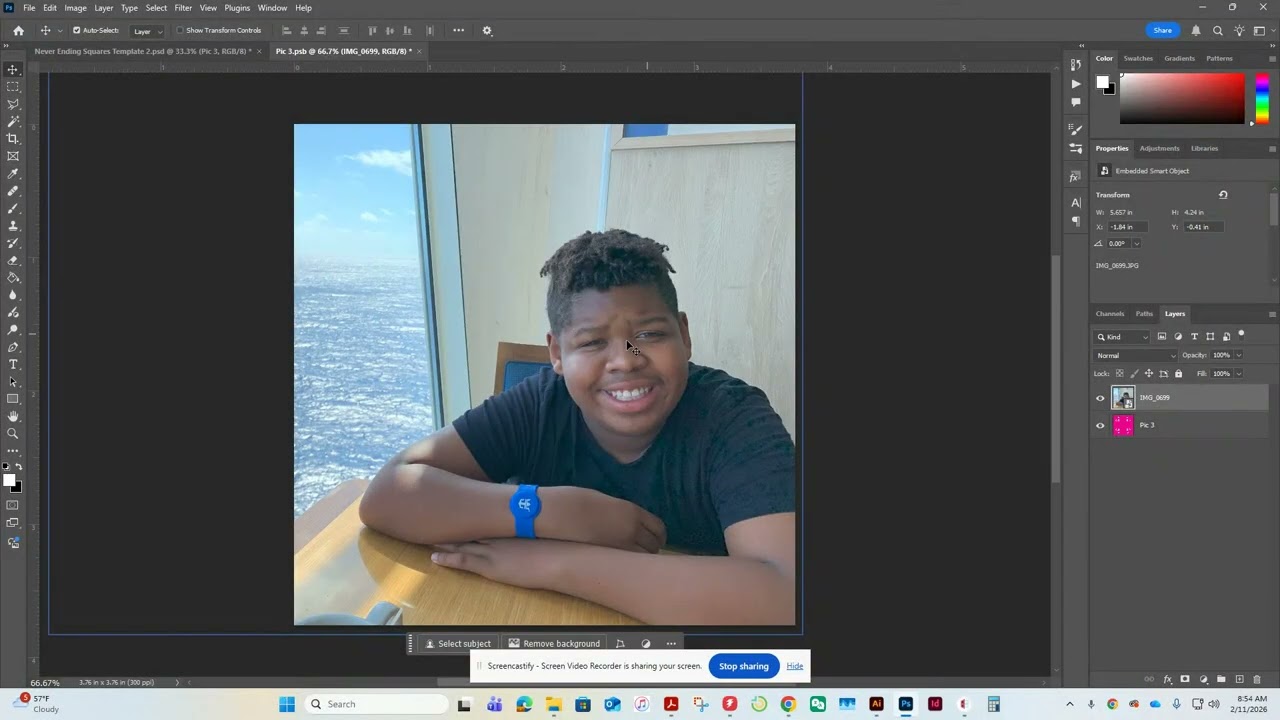
Task: Toggle type layer filter icon
Action: point(1194,337)
